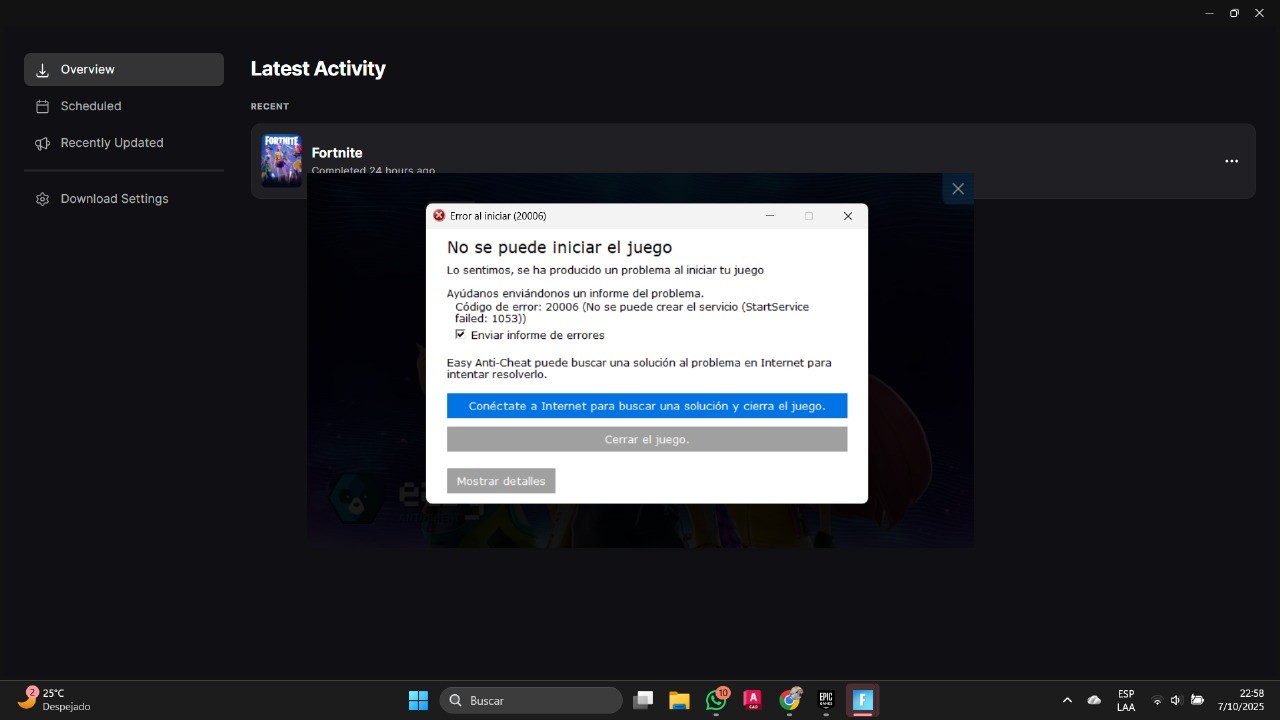
Task: Open Fortnite three-dot options menu
Action: point(1231,161)
